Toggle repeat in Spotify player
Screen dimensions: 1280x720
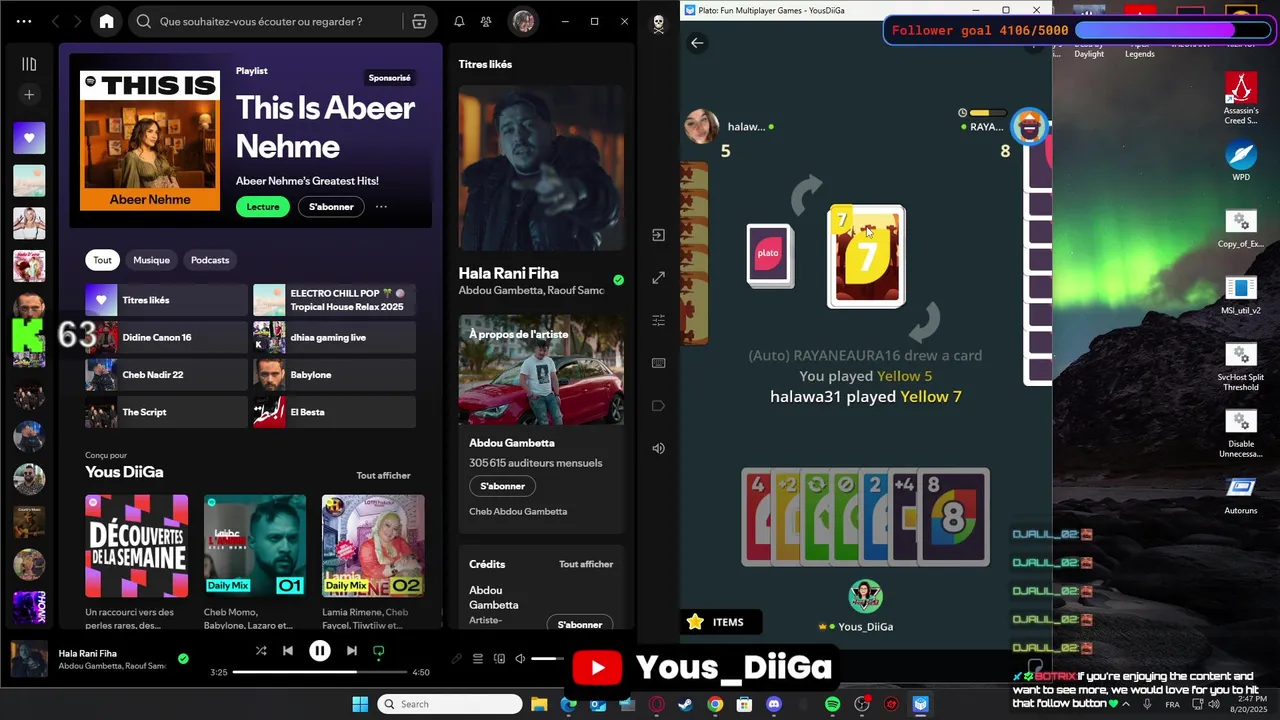[x=378, y=651]
